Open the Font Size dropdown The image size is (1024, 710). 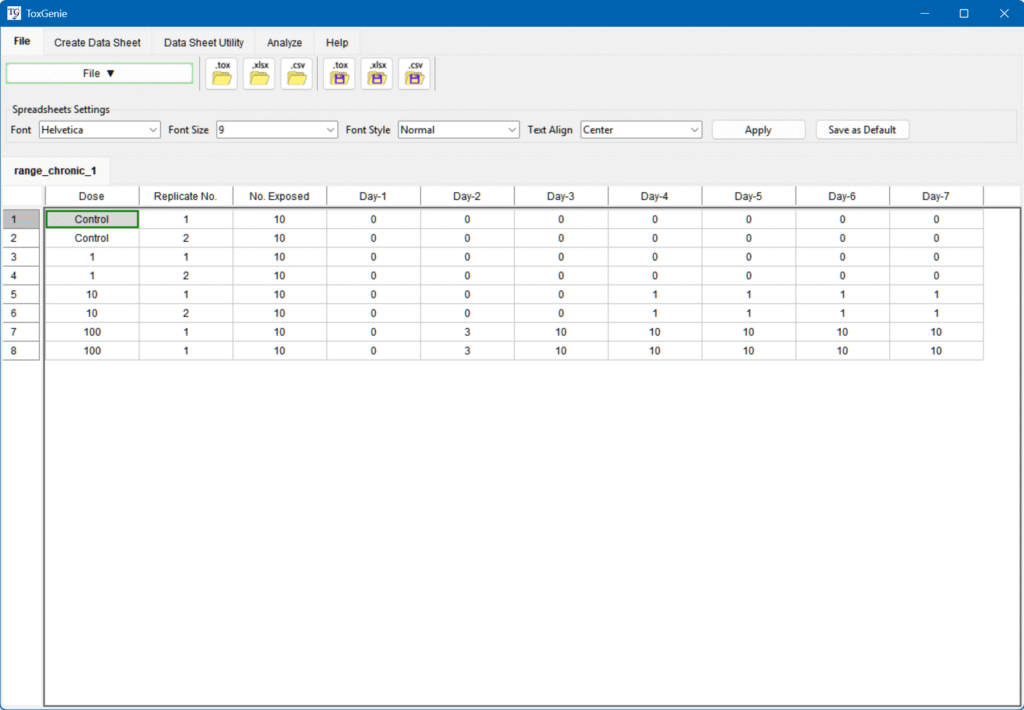277,130
